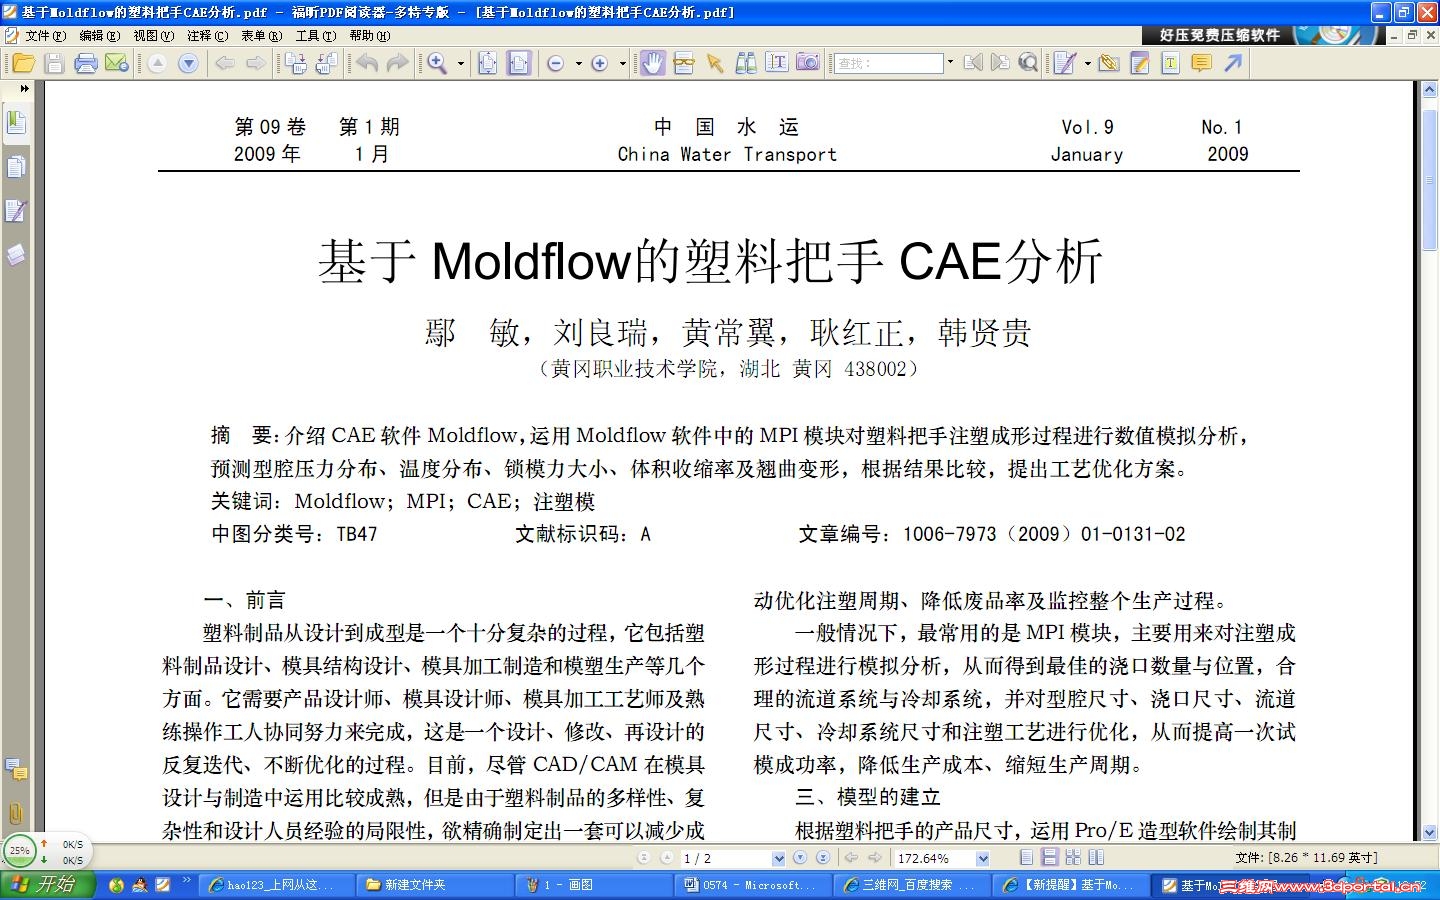Email the PDF using the envelope icon
Screen dimensions: 1440x900
point(117,63)
